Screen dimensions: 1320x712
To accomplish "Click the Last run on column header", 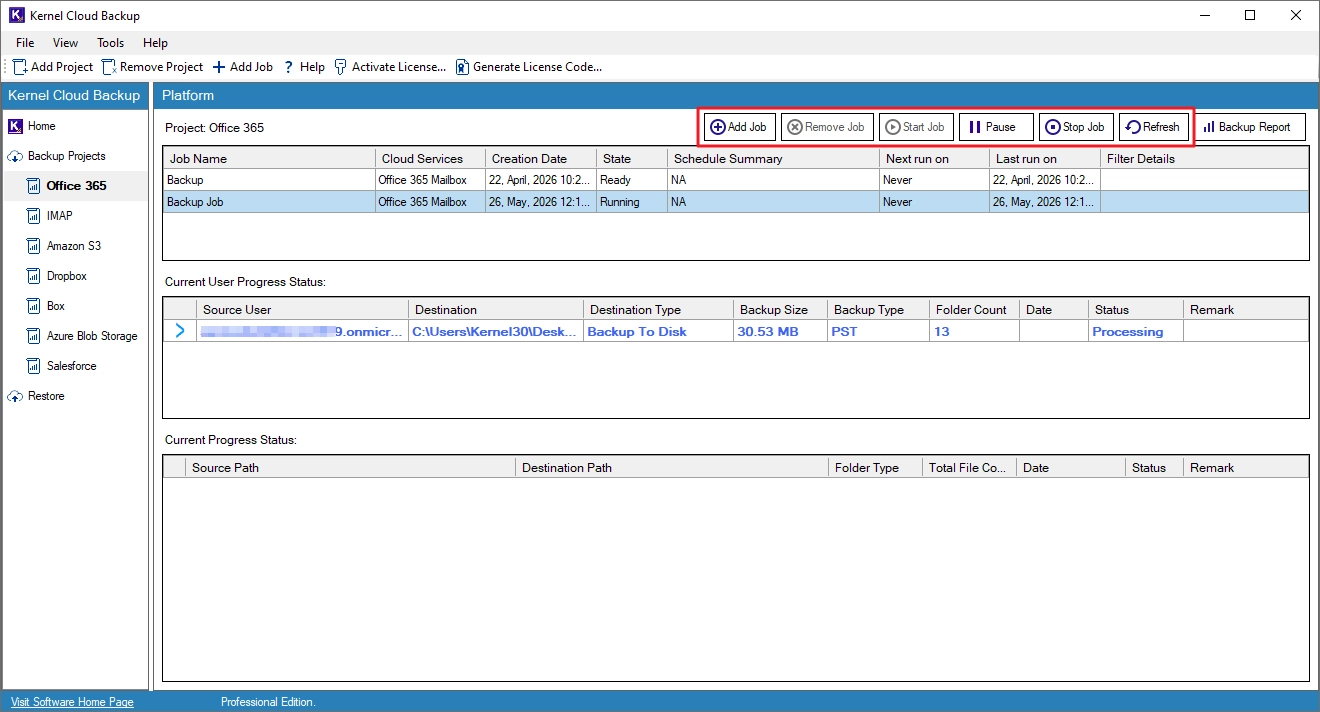I will pyautogui.click(x=1045, y=158).
